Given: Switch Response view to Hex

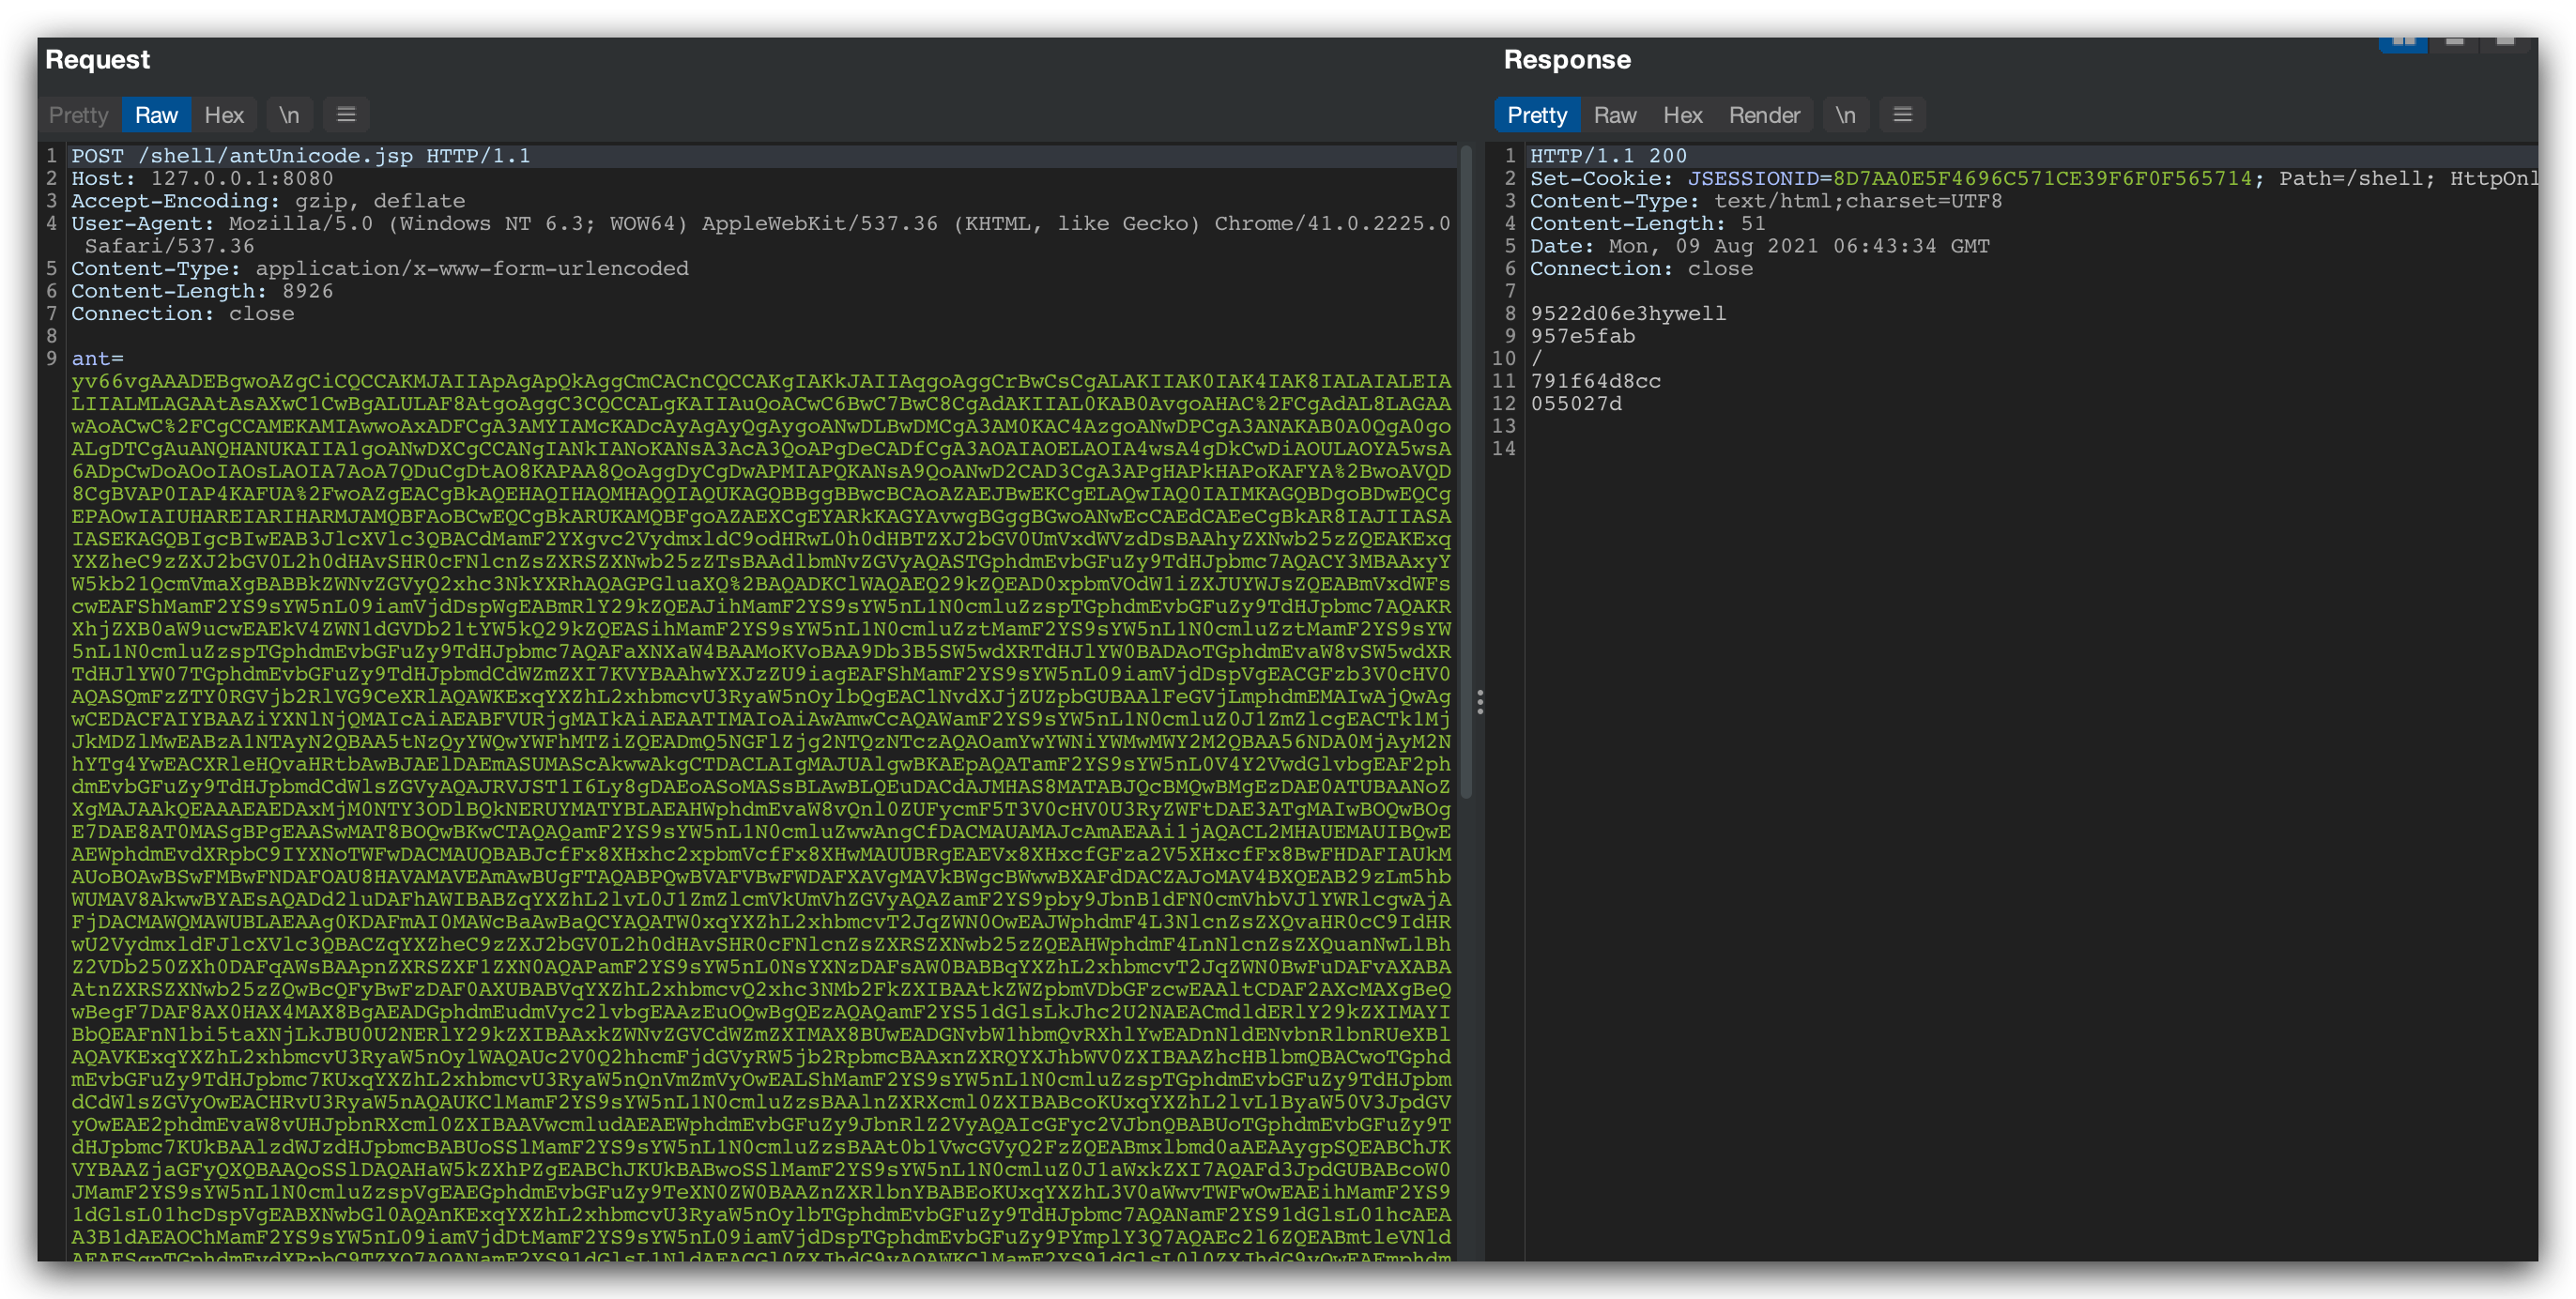Looking at the screenshot, I should 1682,115.
